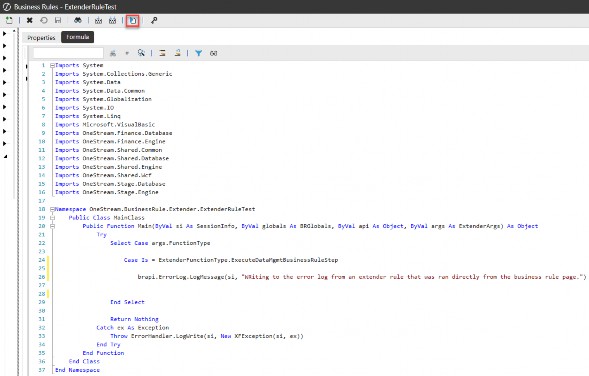Viewport: 589px width, 376px height.
Task: Click 'Imports System.Collections.Generic' line
Action: (113, 74)
